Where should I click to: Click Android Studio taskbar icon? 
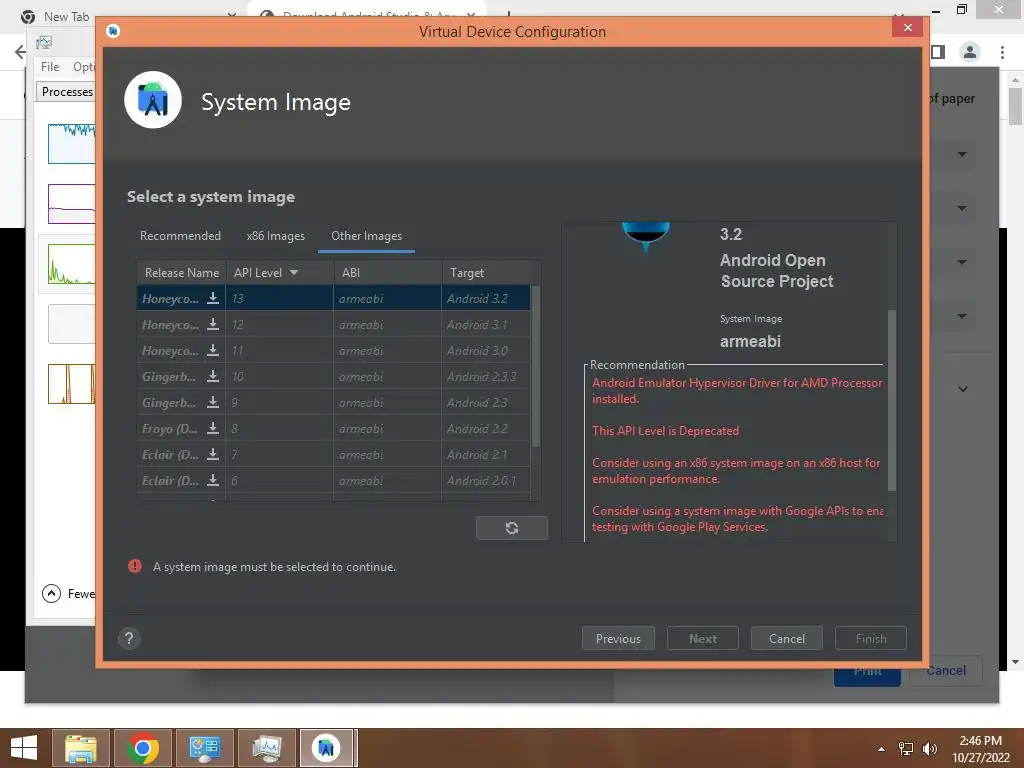click(x=327, y=748)
